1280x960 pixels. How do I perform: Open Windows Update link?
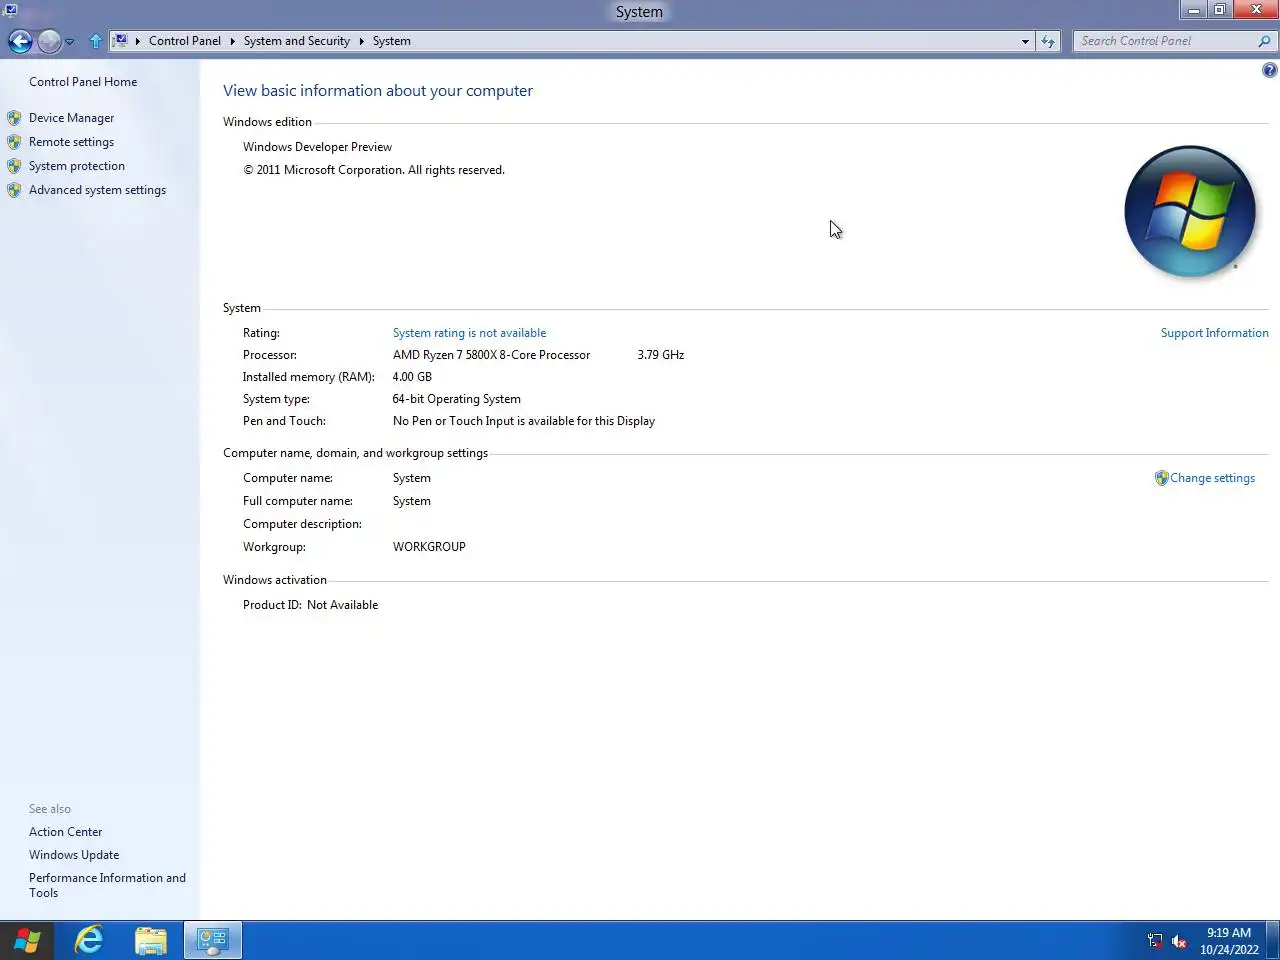[74, 855]
